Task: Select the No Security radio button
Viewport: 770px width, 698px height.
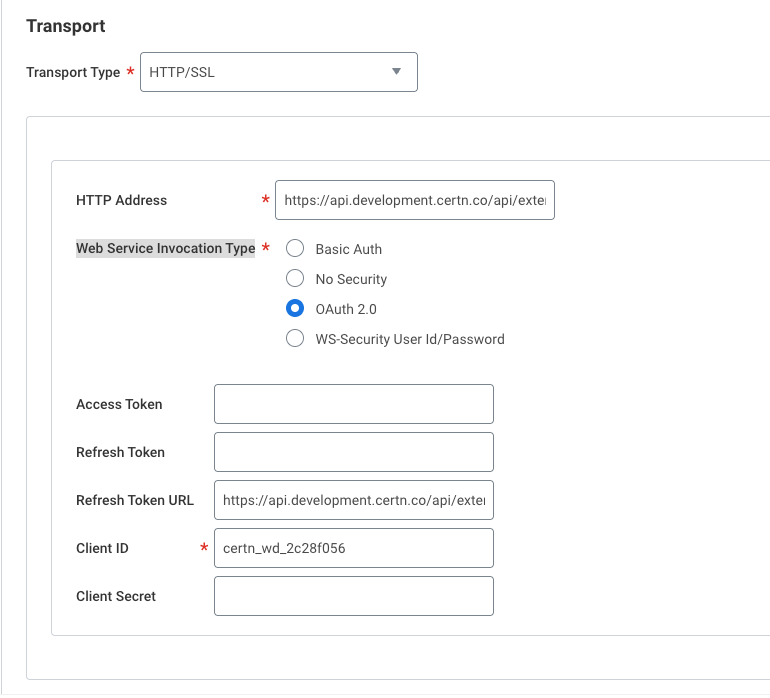Action: pos(295,279)
